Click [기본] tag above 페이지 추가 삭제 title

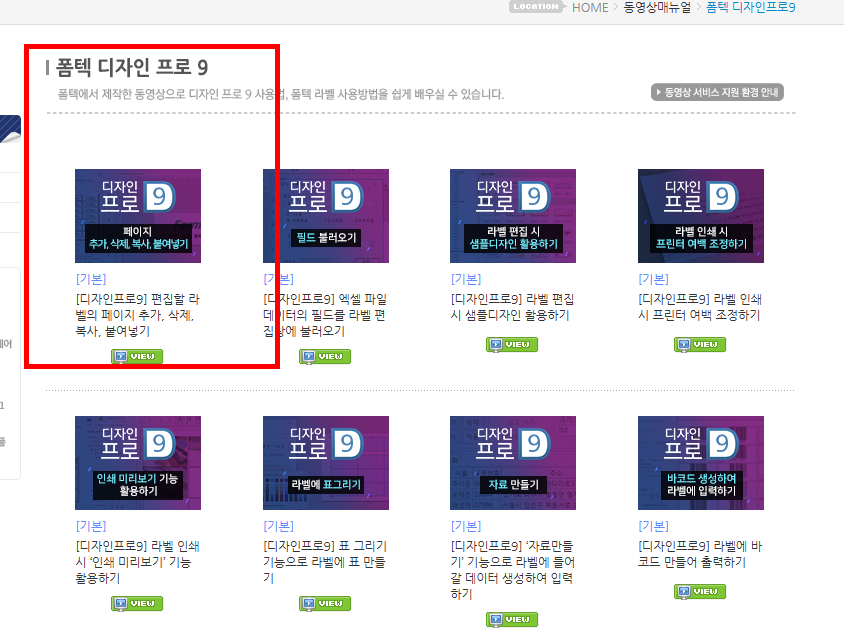(x=91, y=279)
